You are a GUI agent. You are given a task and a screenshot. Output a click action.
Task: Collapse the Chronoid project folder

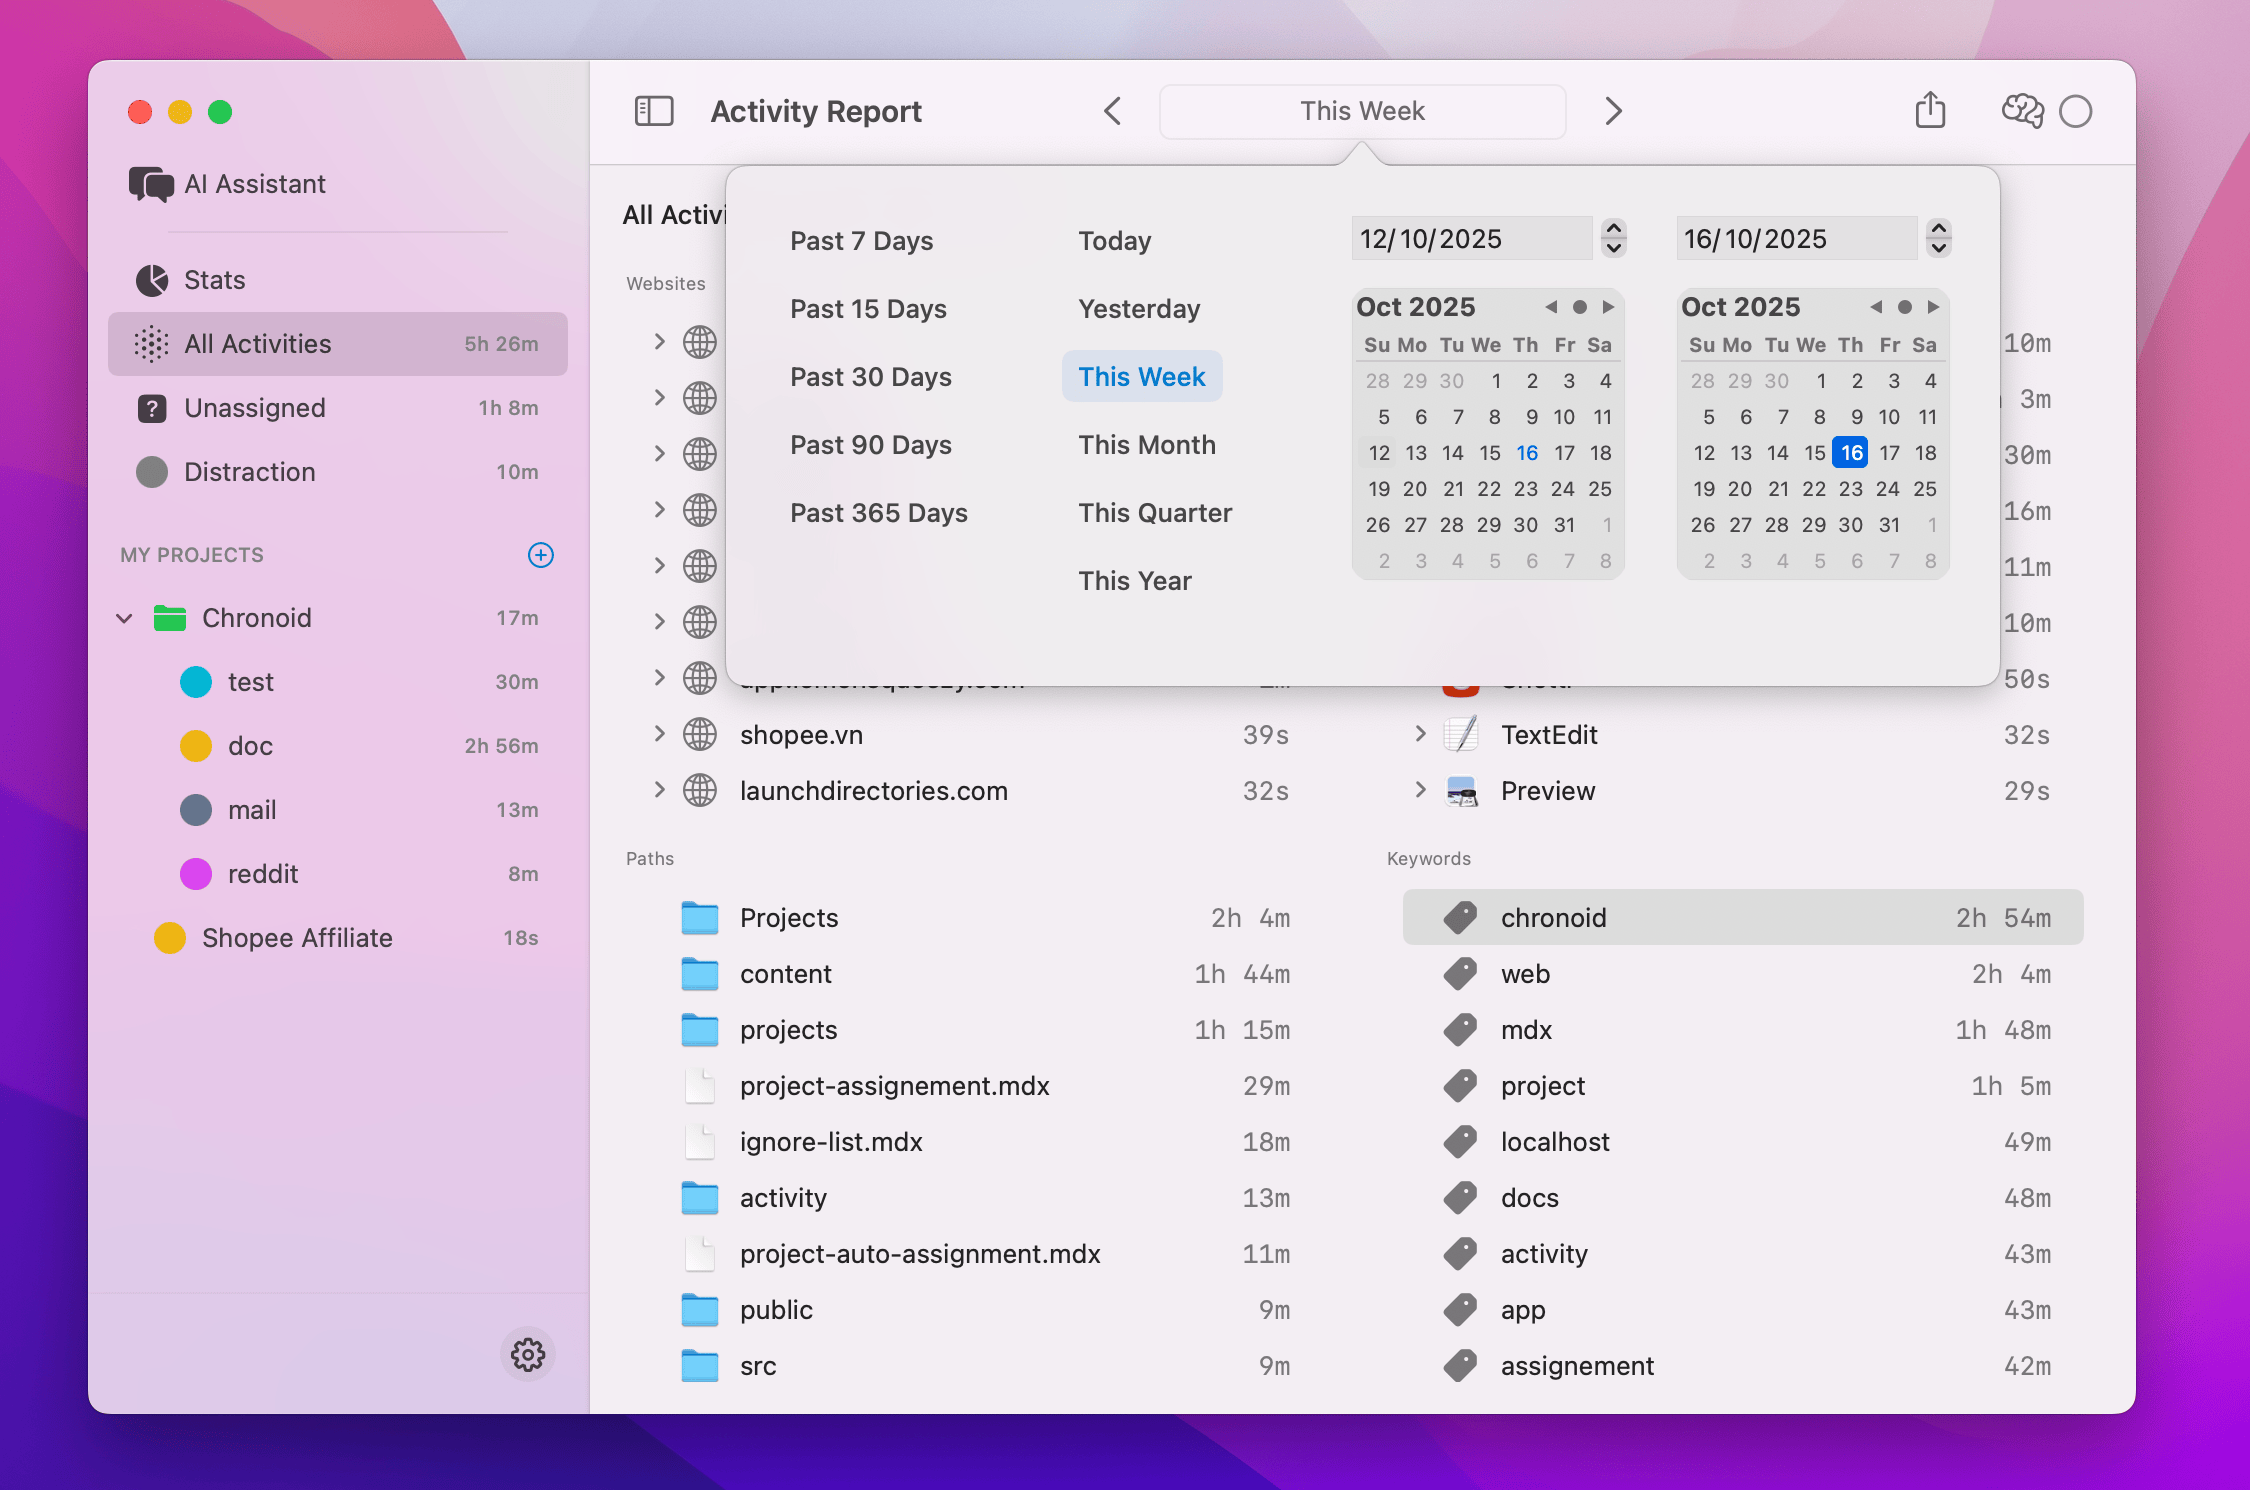click(125, 618)
